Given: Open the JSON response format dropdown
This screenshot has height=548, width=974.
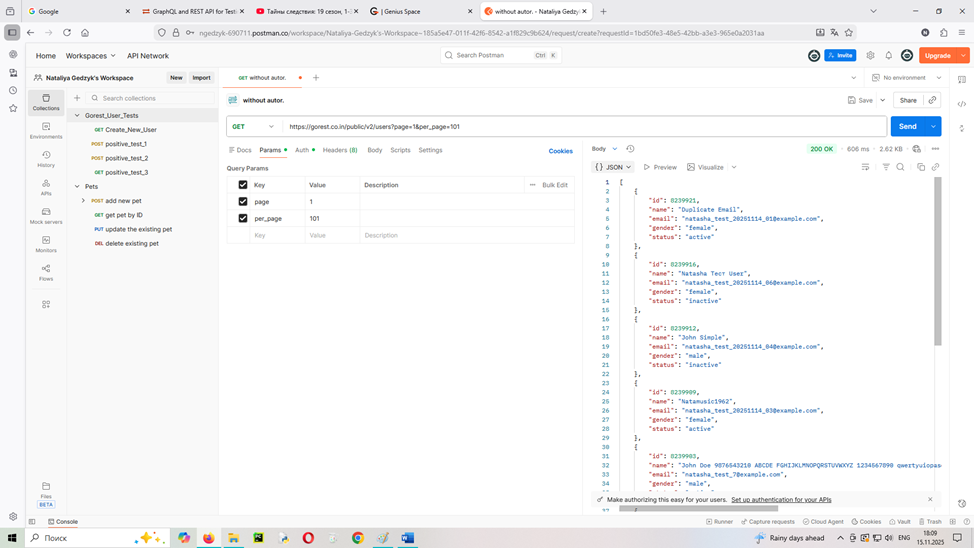Looking at the screenshot, I should 613,167.
